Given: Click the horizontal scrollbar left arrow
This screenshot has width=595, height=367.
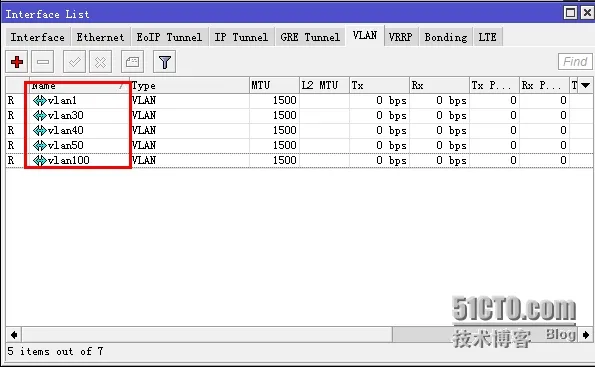Looking at the screenshot, I should (14, 335).
